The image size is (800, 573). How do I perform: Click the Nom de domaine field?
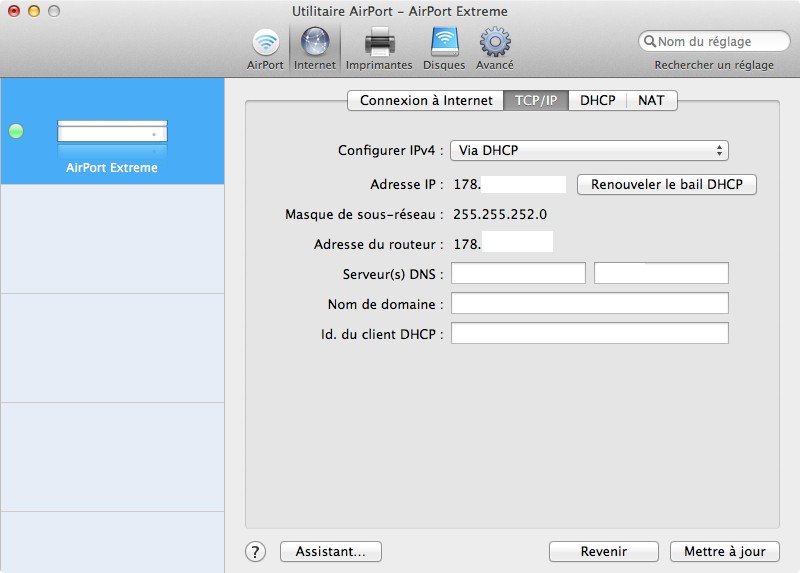tap(589, 304)
